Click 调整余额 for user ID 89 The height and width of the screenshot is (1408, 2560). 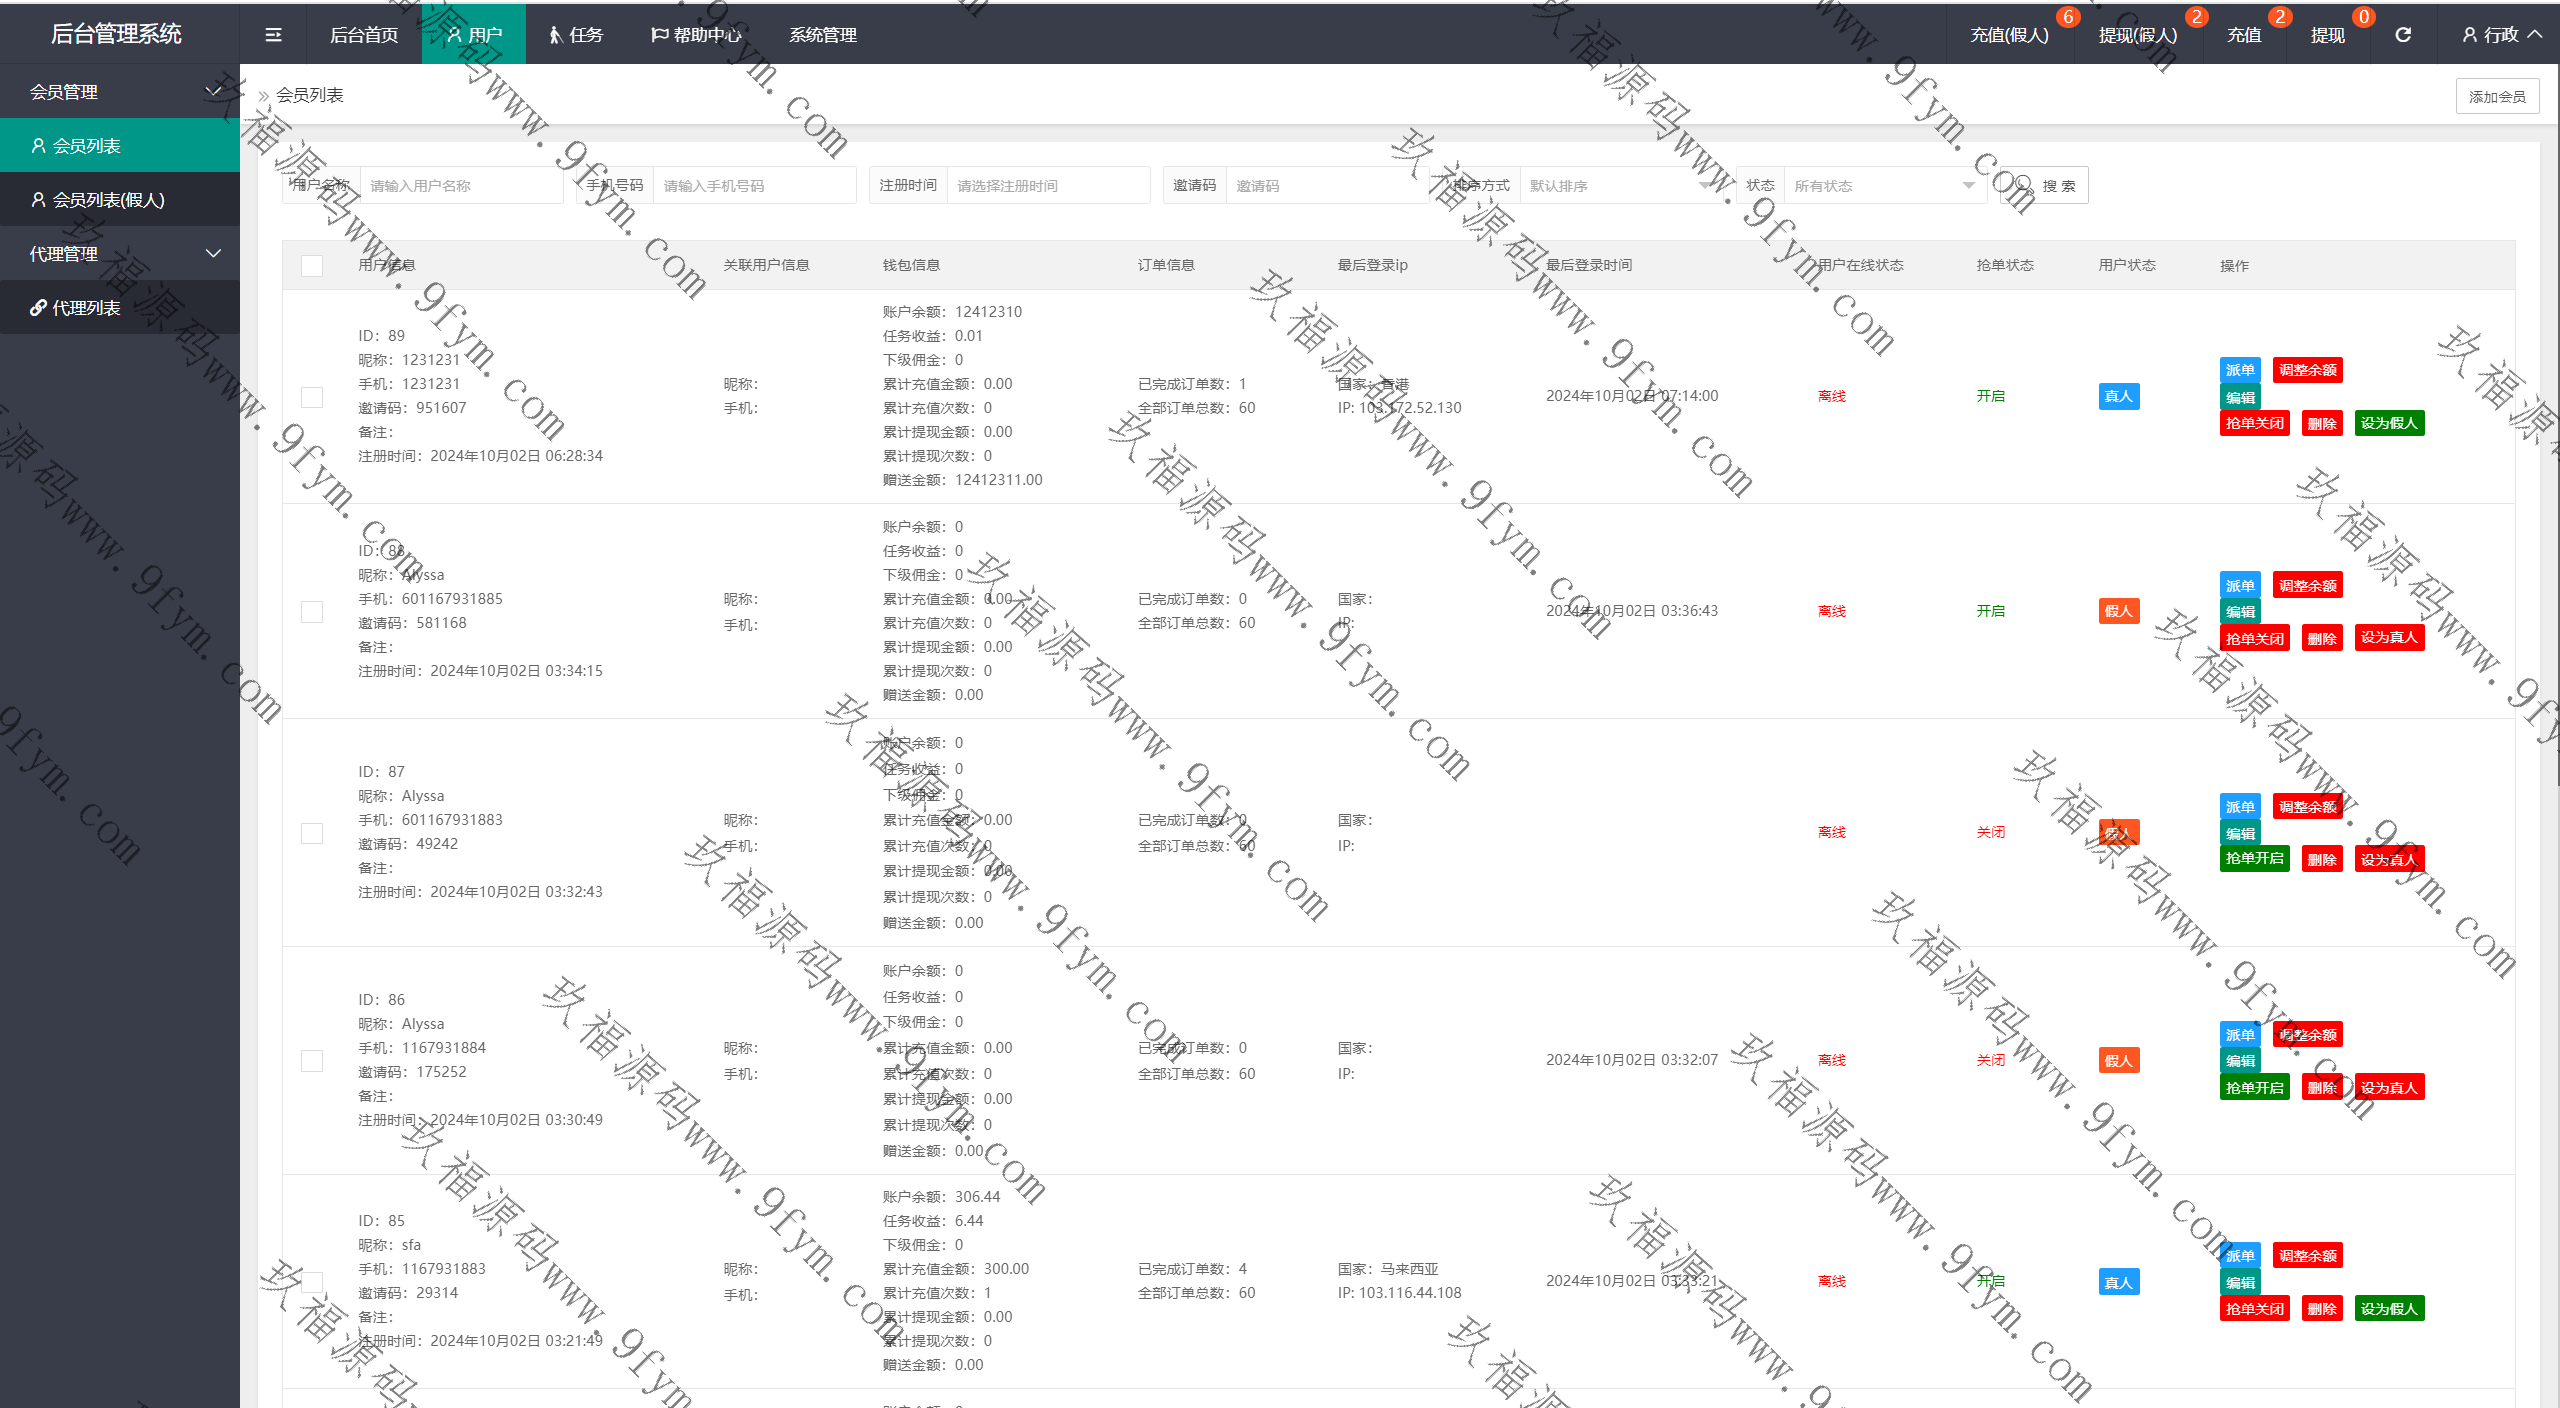(2307, 370)
